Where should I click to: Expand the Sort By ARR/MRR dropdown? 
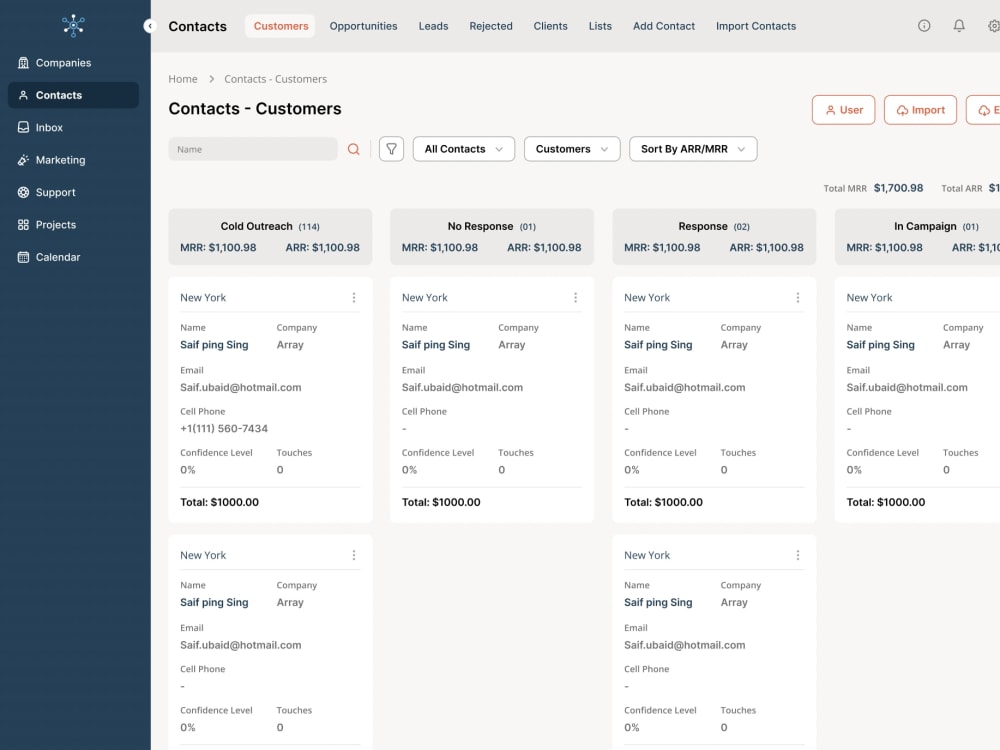[693, 149]
